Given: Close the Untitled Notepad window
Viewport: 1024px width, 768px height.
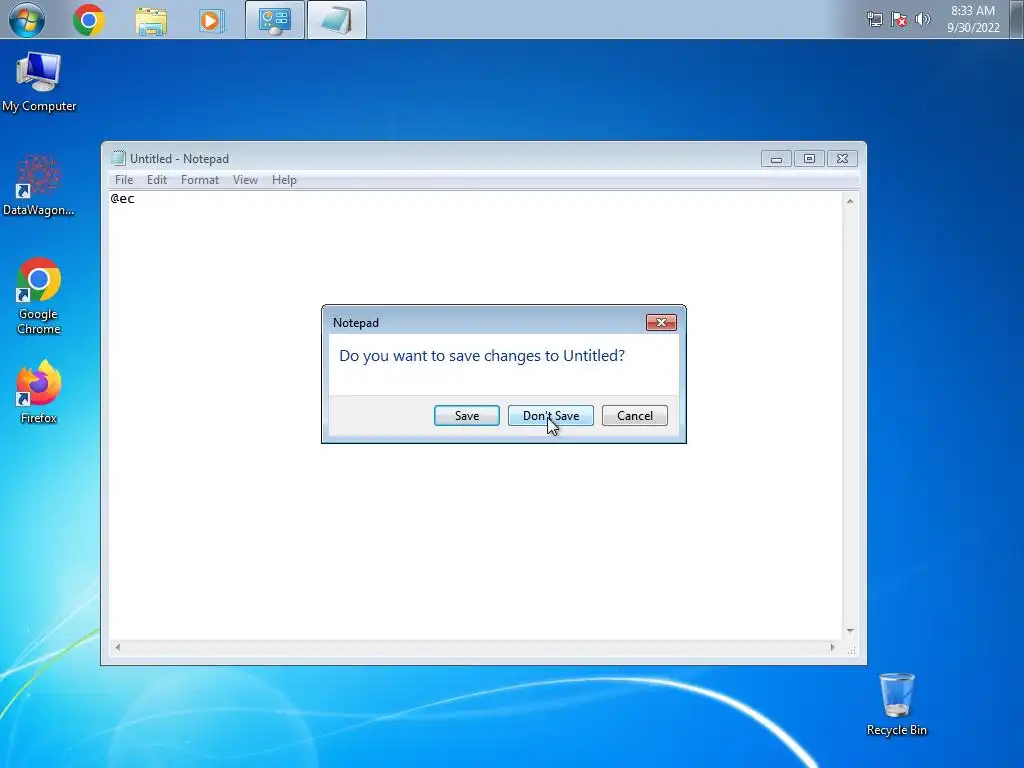Looking at the screenshot, I should pos(842,159).
